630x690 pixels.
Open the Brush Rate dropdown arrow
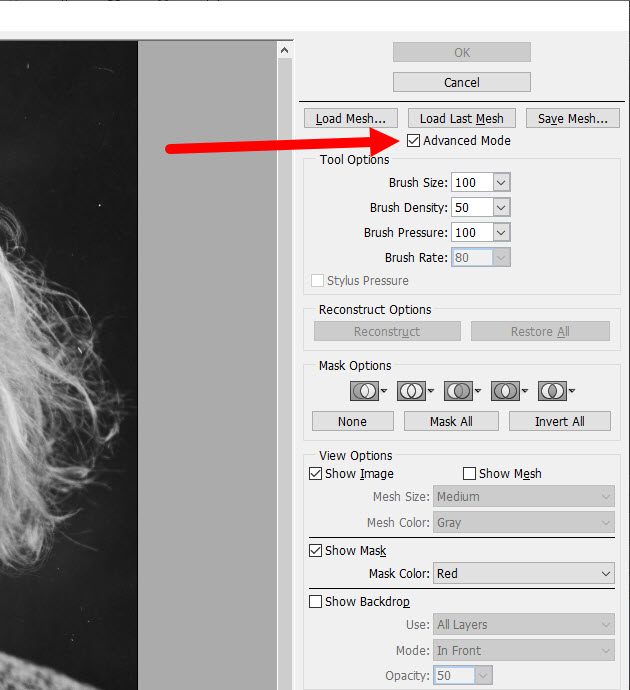coord(501,257)
